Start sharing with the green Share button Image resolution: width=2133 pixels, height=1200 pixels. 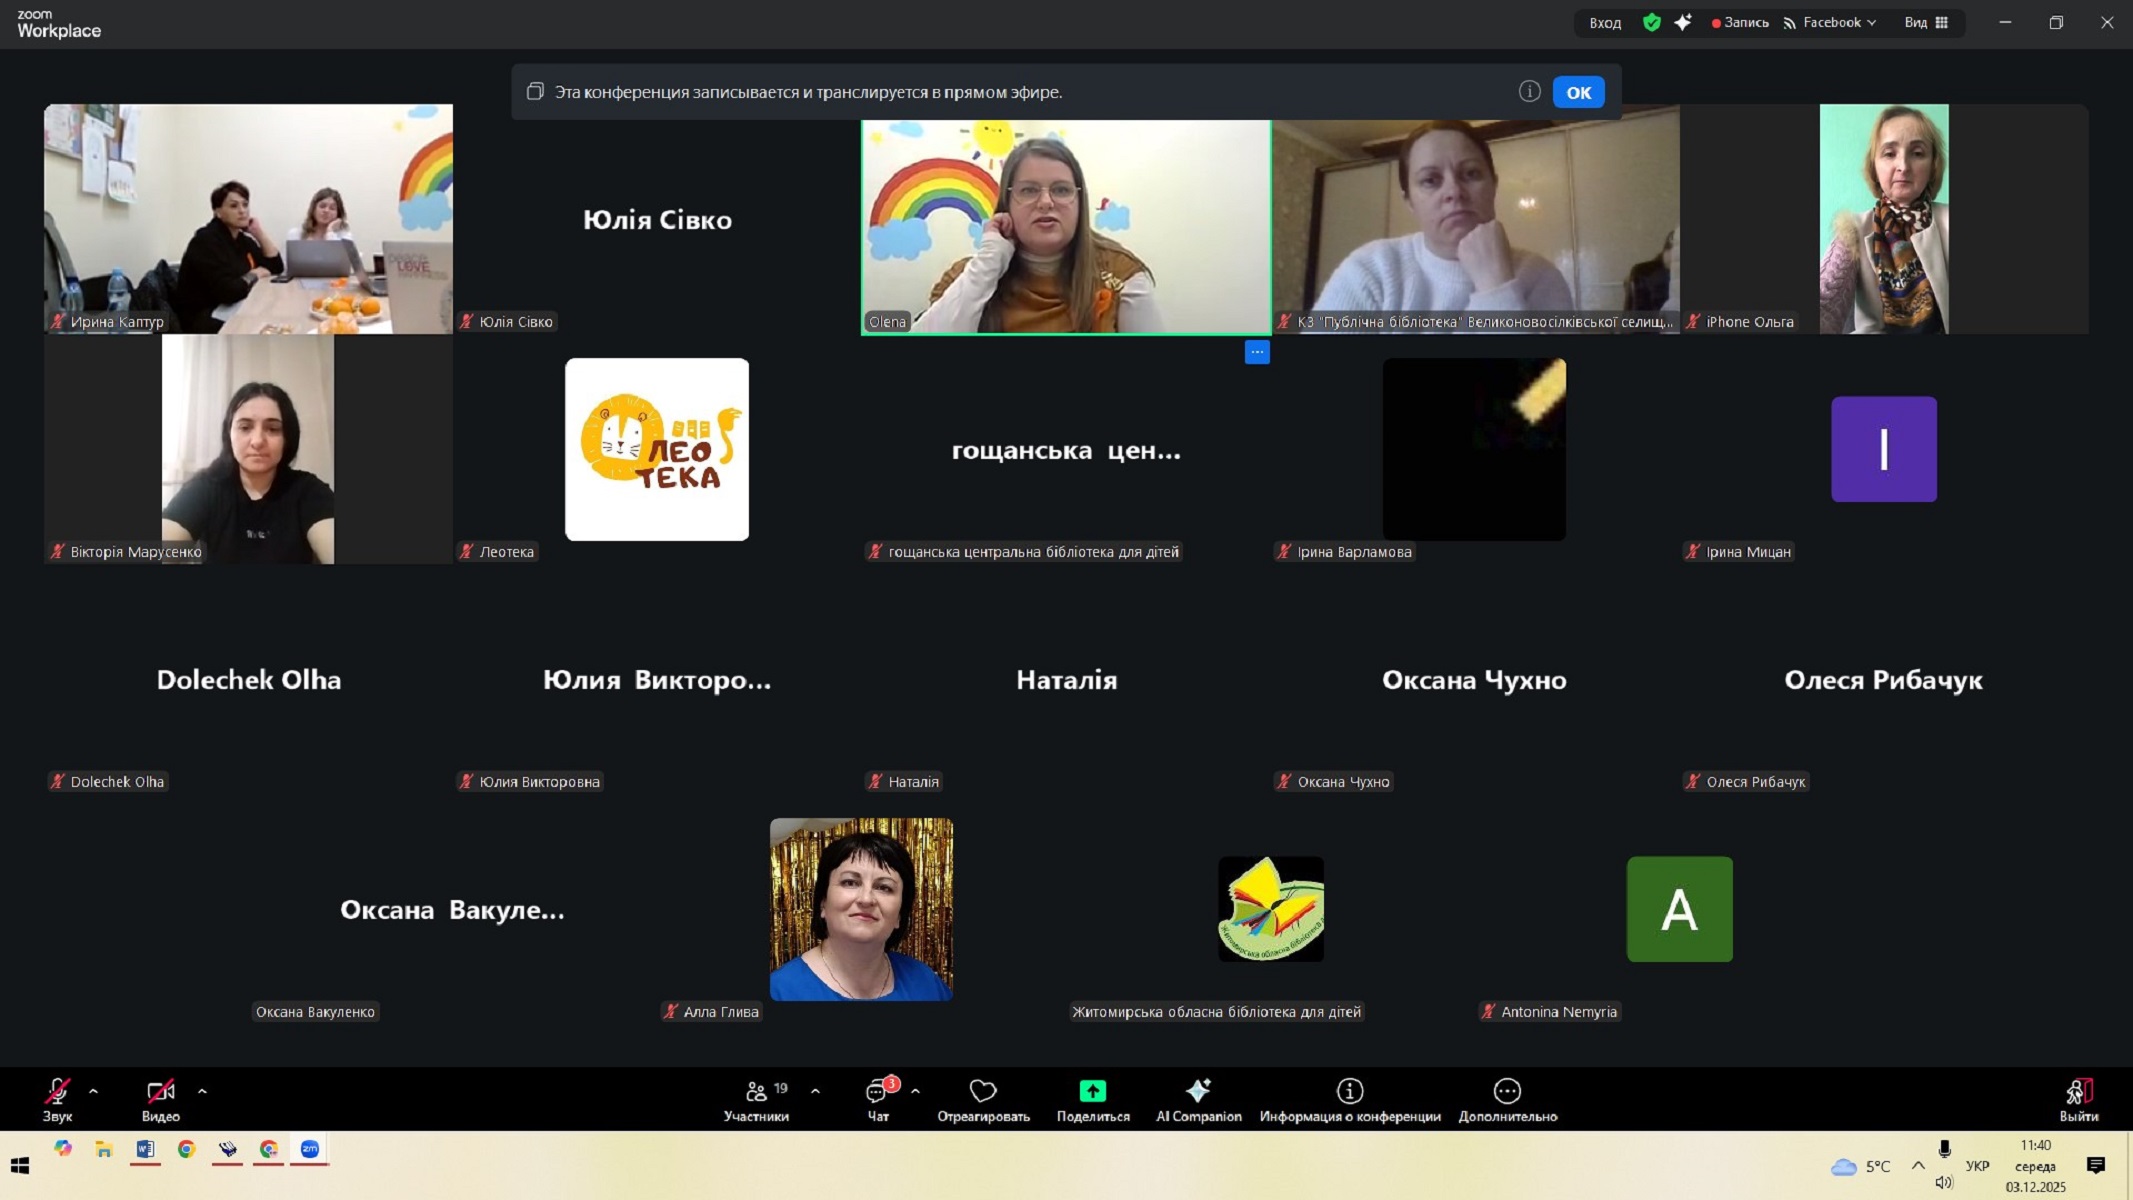pyautogui.click(x=1092, y=1091)
